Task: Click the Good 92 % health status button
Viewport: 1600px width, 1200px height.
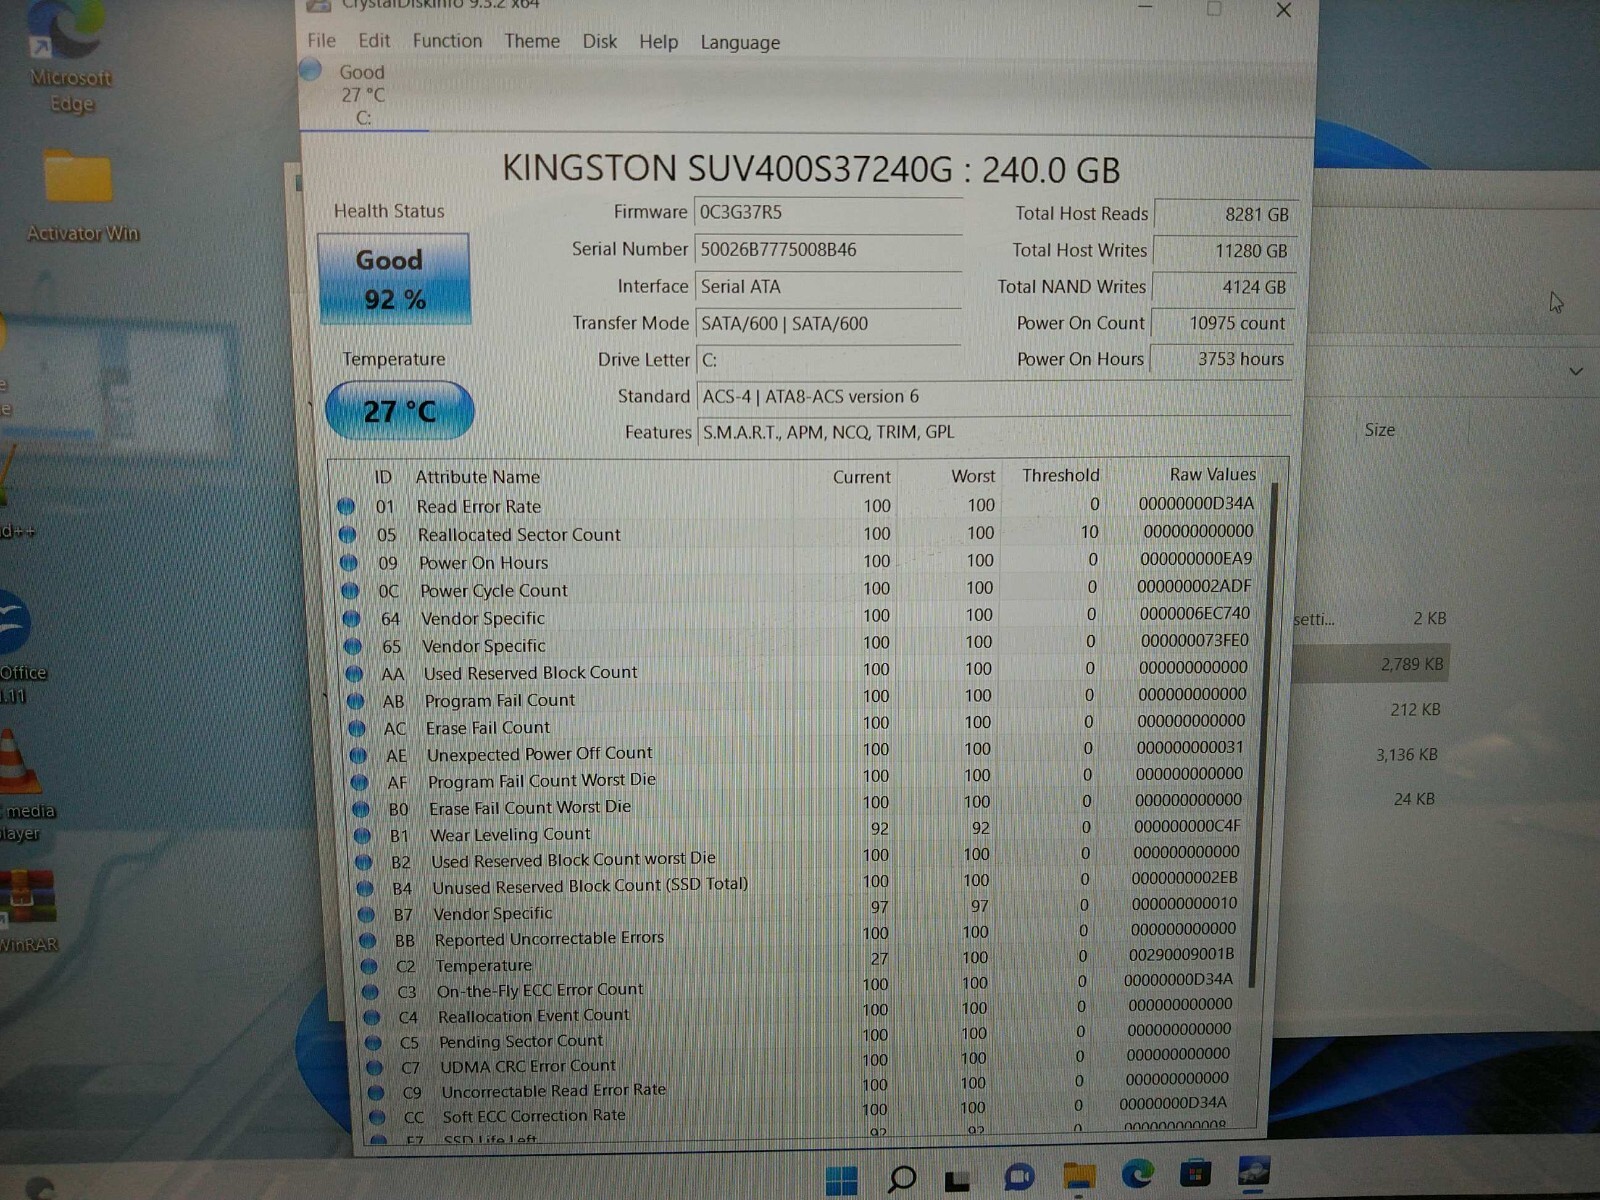Action: tap(394, 279)
